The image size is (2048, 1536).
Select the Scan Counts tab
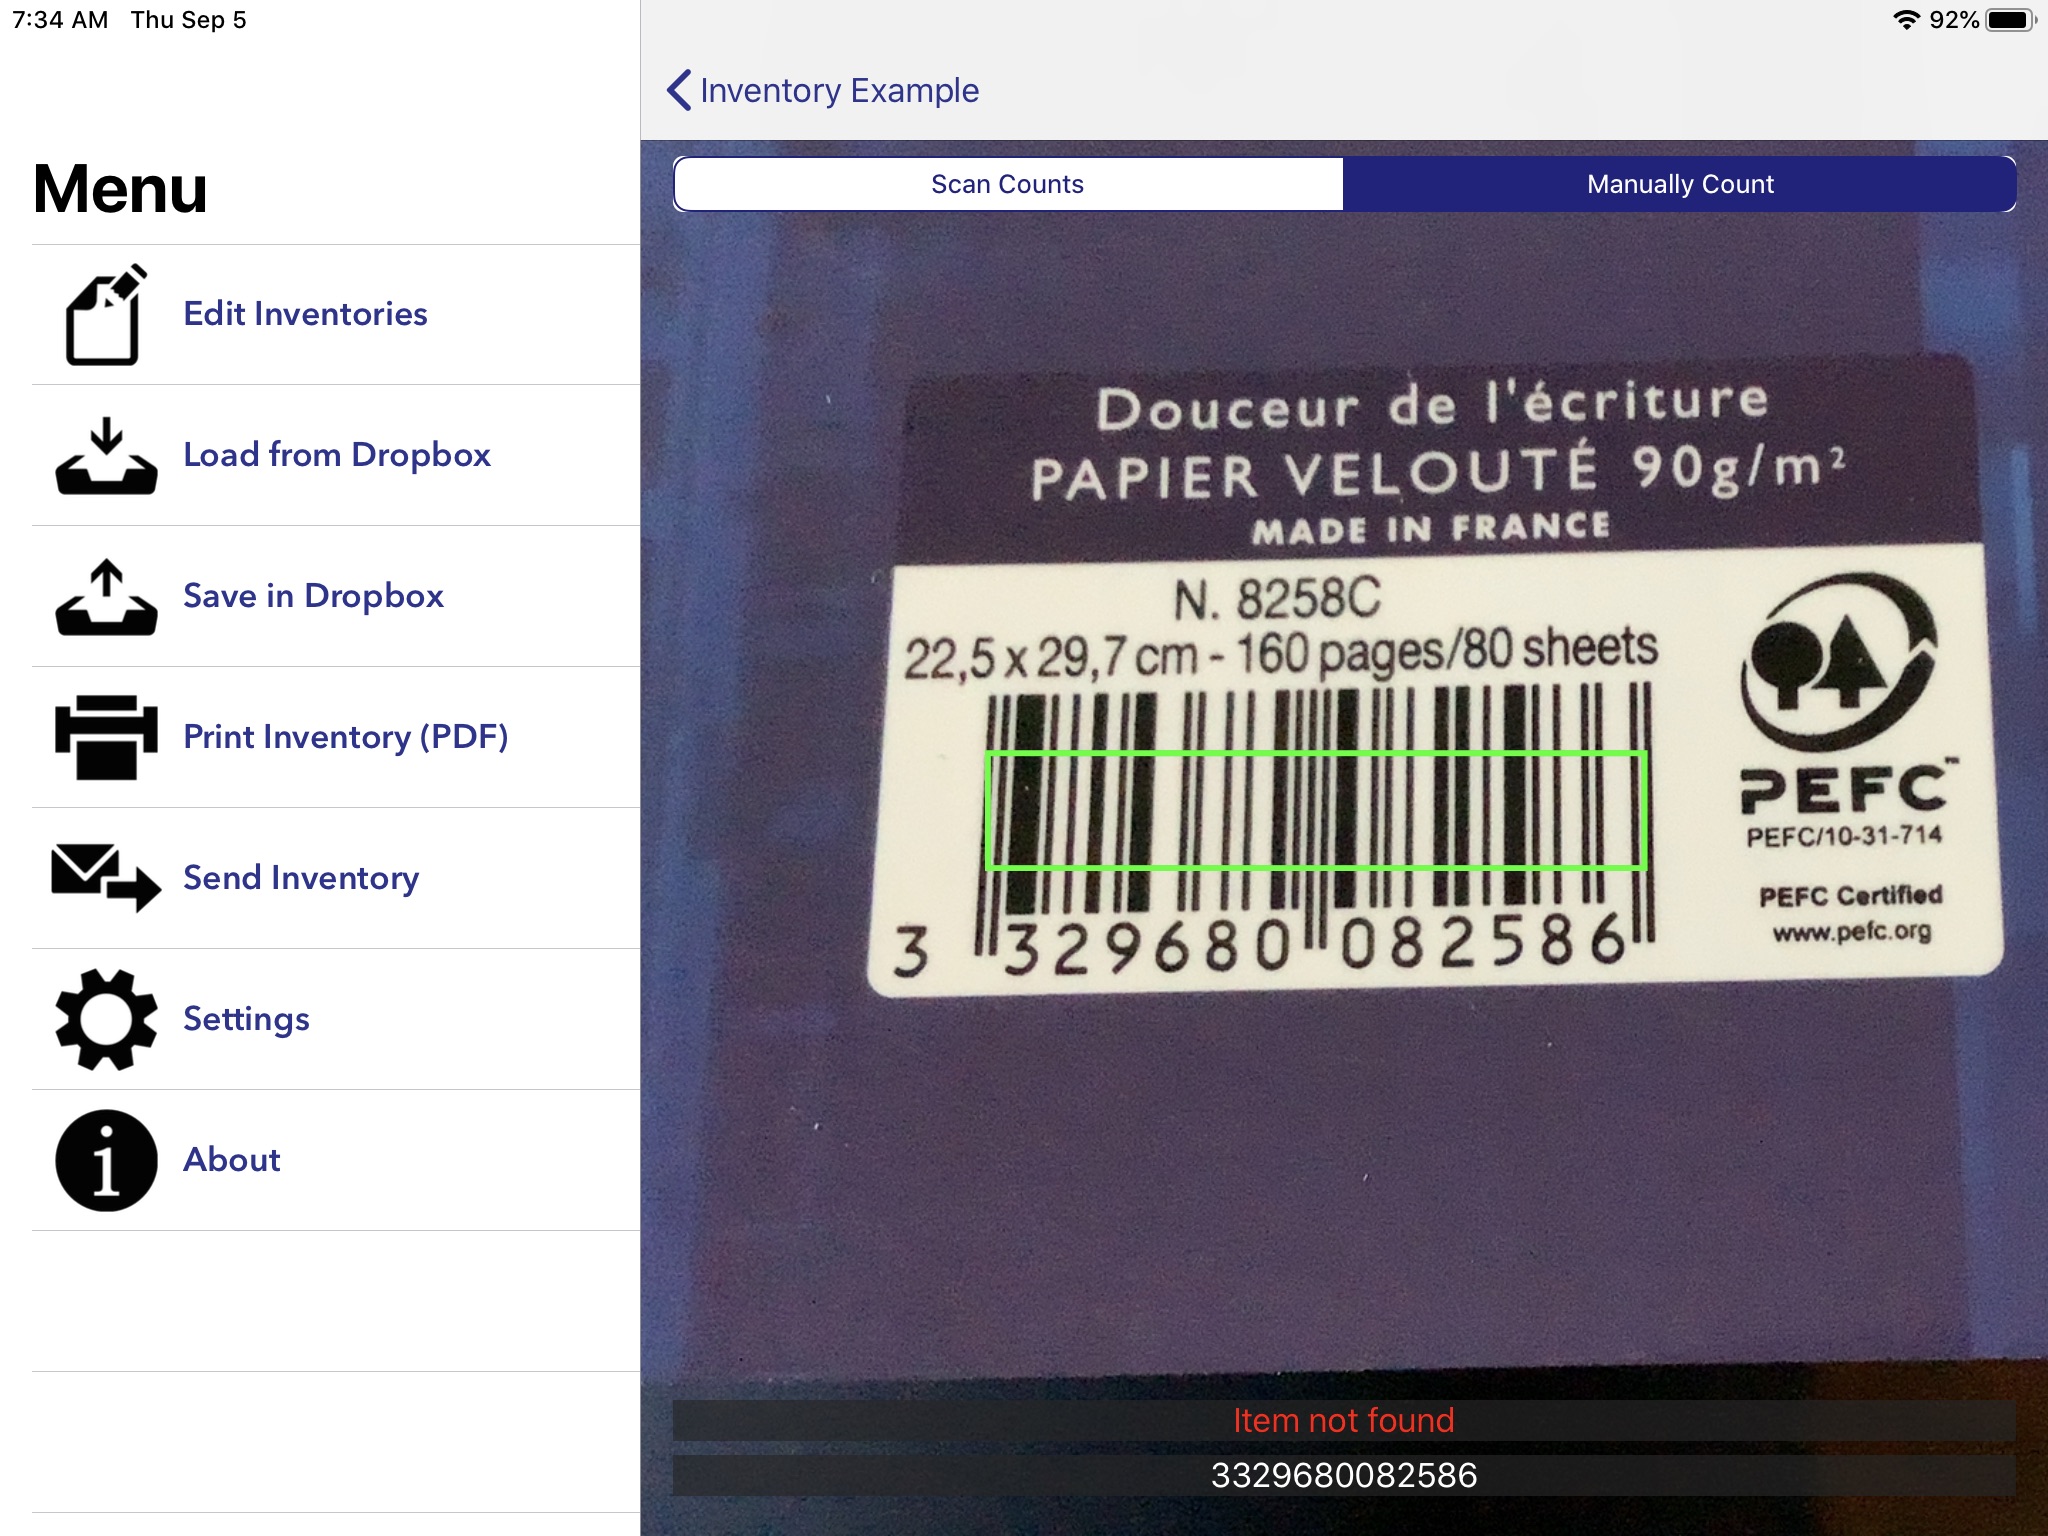click(x=1008, y=182)
